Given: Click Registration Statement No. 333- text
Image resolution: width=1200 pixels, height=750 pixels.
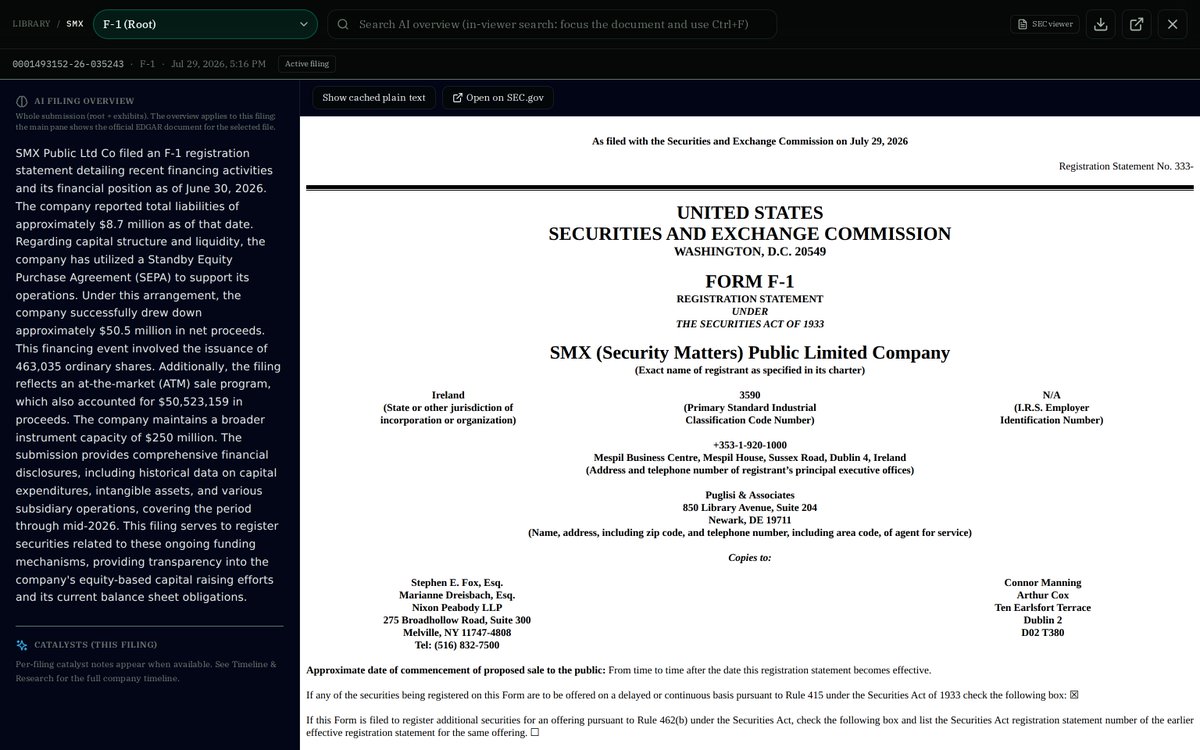Looking at the screenshot, I should [x=1126, y=166].
